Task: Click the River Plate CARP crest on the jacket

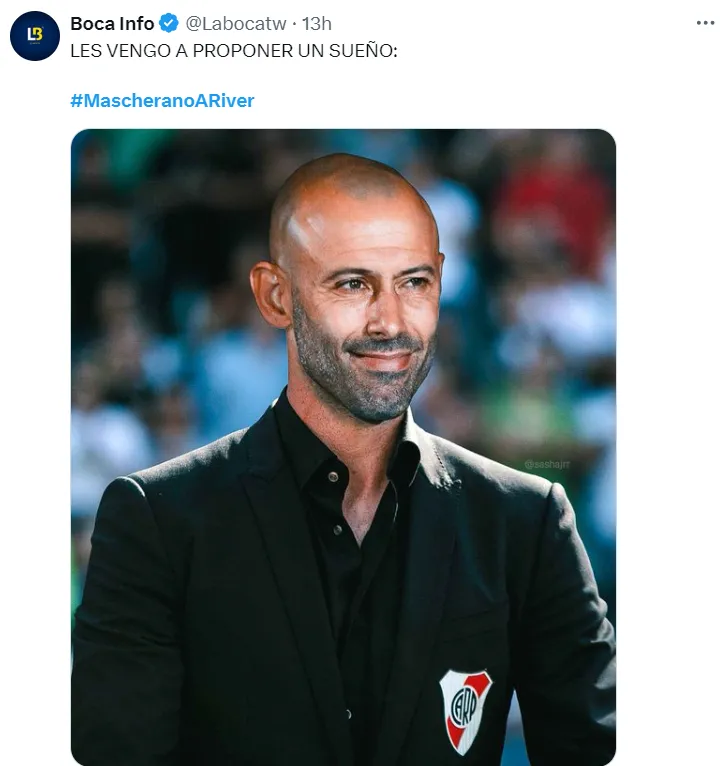Action: pyautogui.click(x=465, y=711)
